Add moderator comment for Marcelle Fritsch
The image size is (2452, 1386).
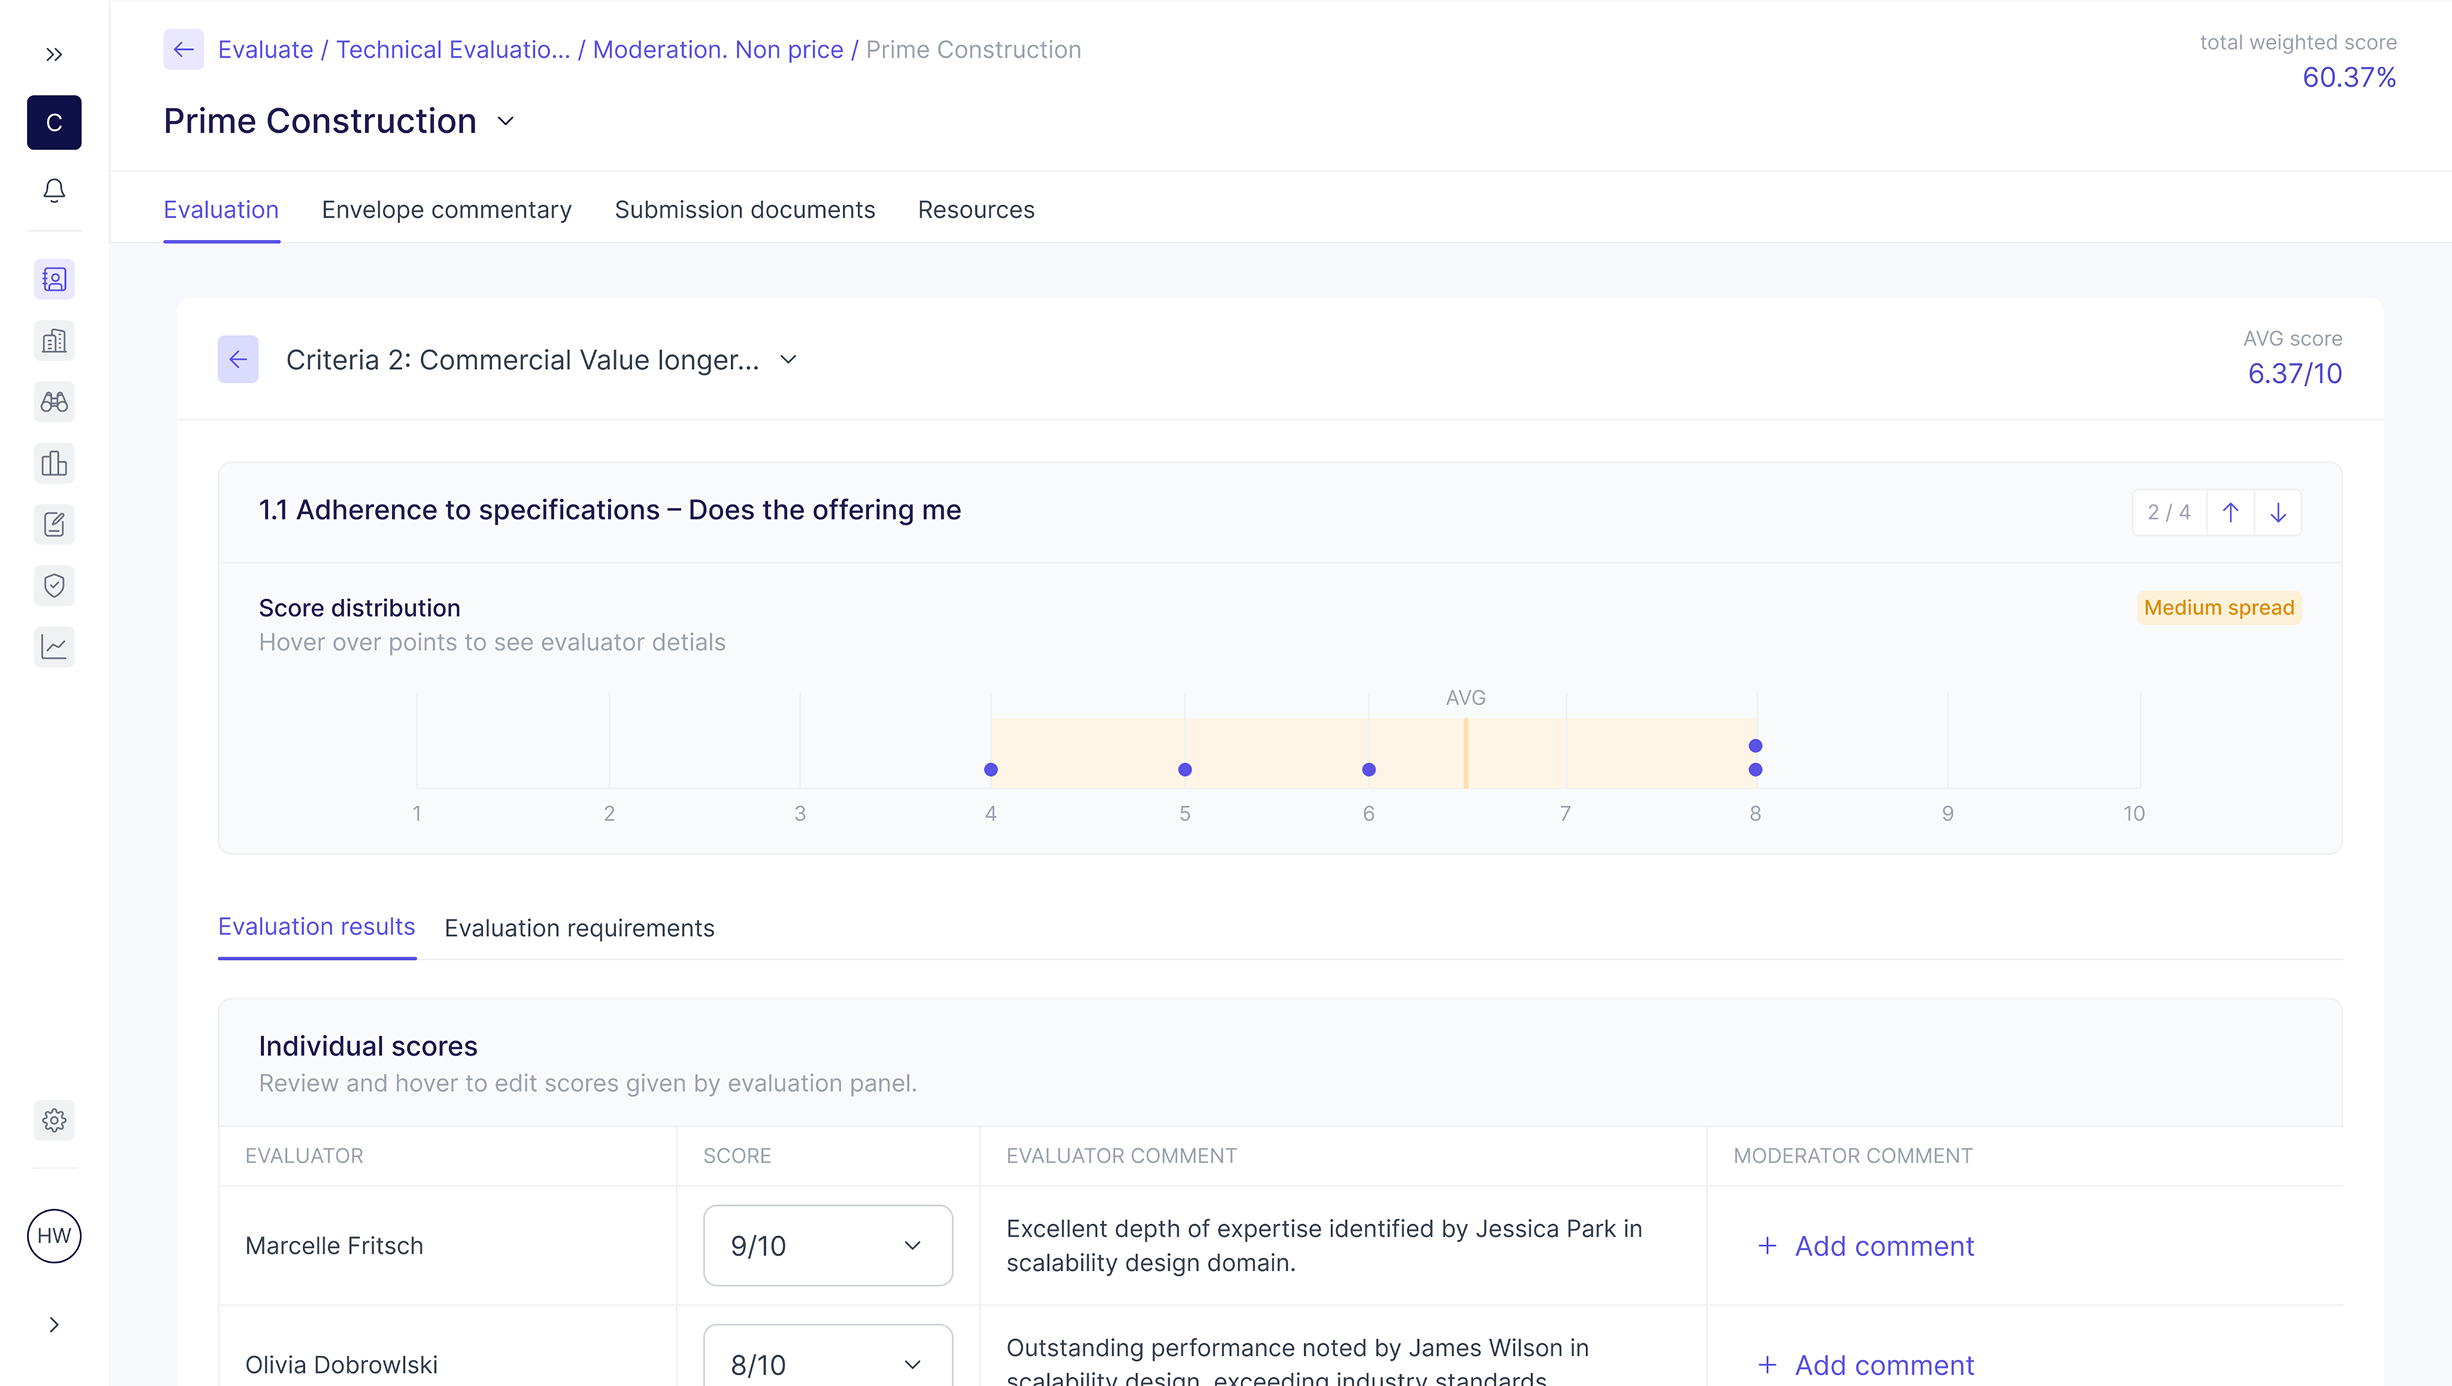point(1866,1246)
